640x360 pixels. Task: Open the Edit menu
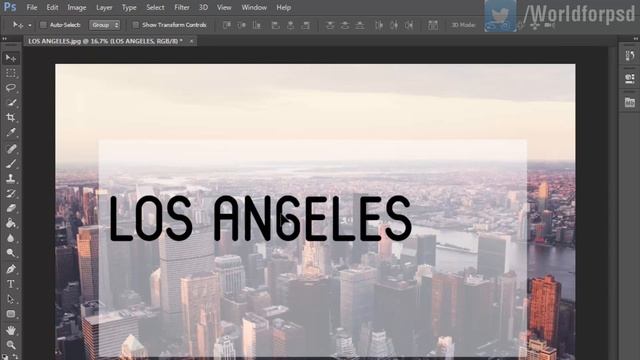pos(52,7)
